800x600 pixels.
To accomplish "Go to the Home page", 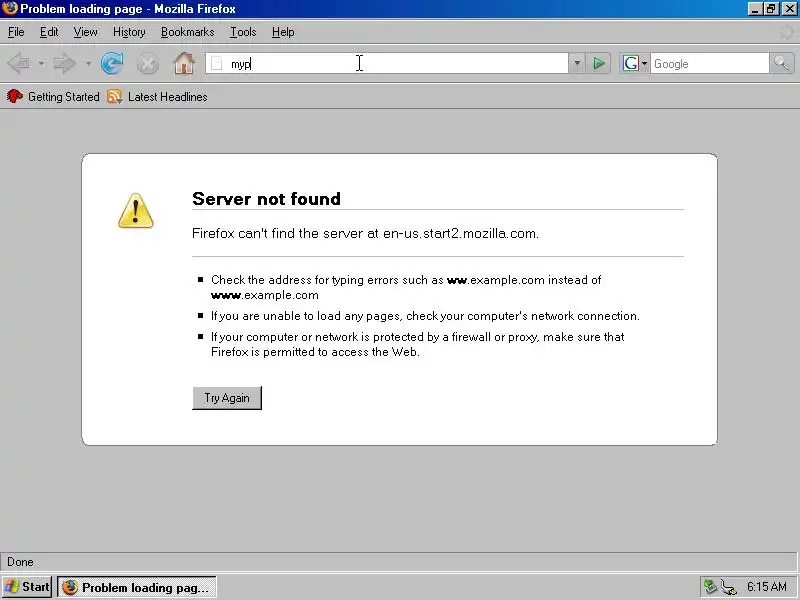I will pyautogui.click(x=184, y=64).
